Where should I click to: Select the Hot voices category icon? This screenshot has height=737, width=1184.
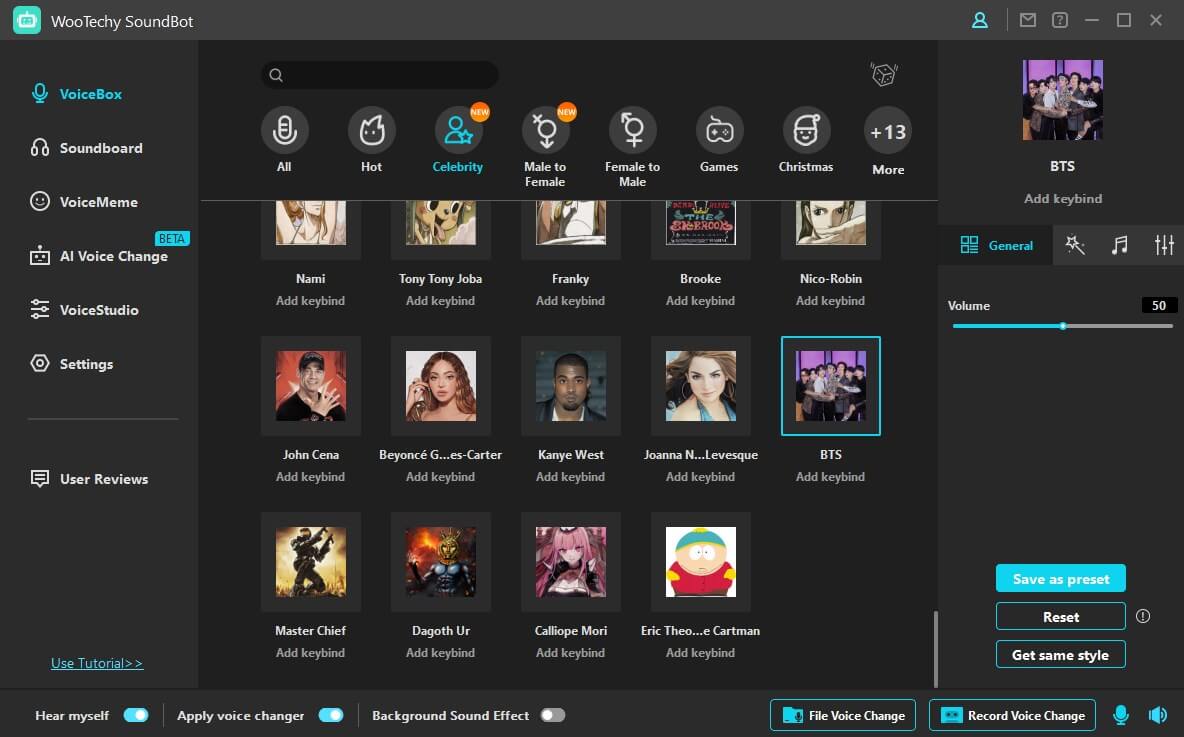tap(371, 131)
